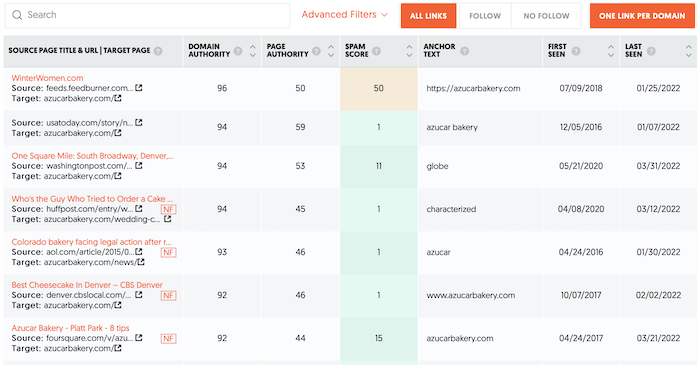The height and width of the screenshot is (365, 700).
Task: Click last seen date 03/31/2022
Action: point(658,166)
